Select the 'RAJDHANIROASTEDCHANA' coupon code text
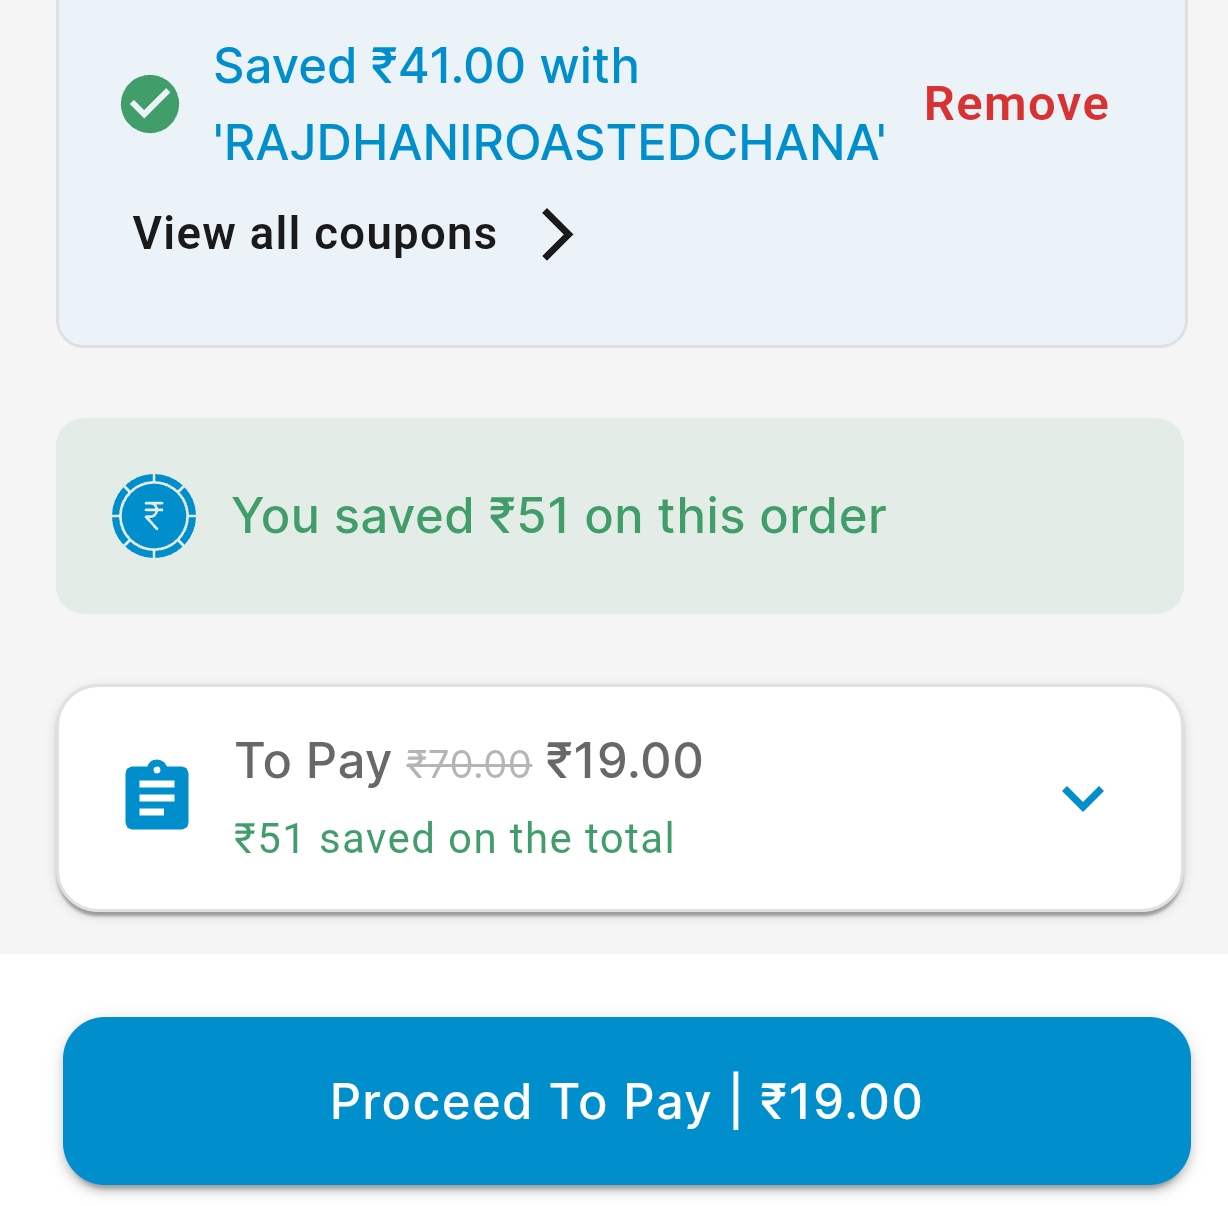Screen dimensions: 1228x1206 click(549, 143)
